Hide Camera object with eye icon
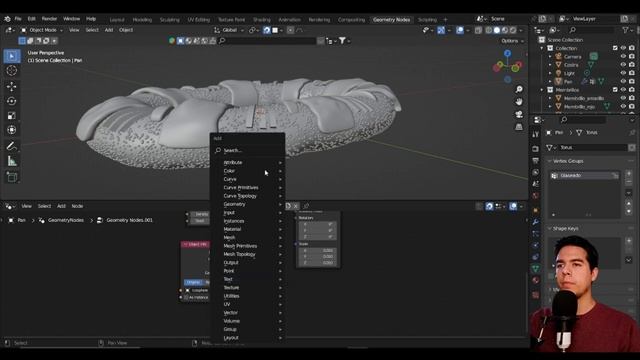 [623, 57]
